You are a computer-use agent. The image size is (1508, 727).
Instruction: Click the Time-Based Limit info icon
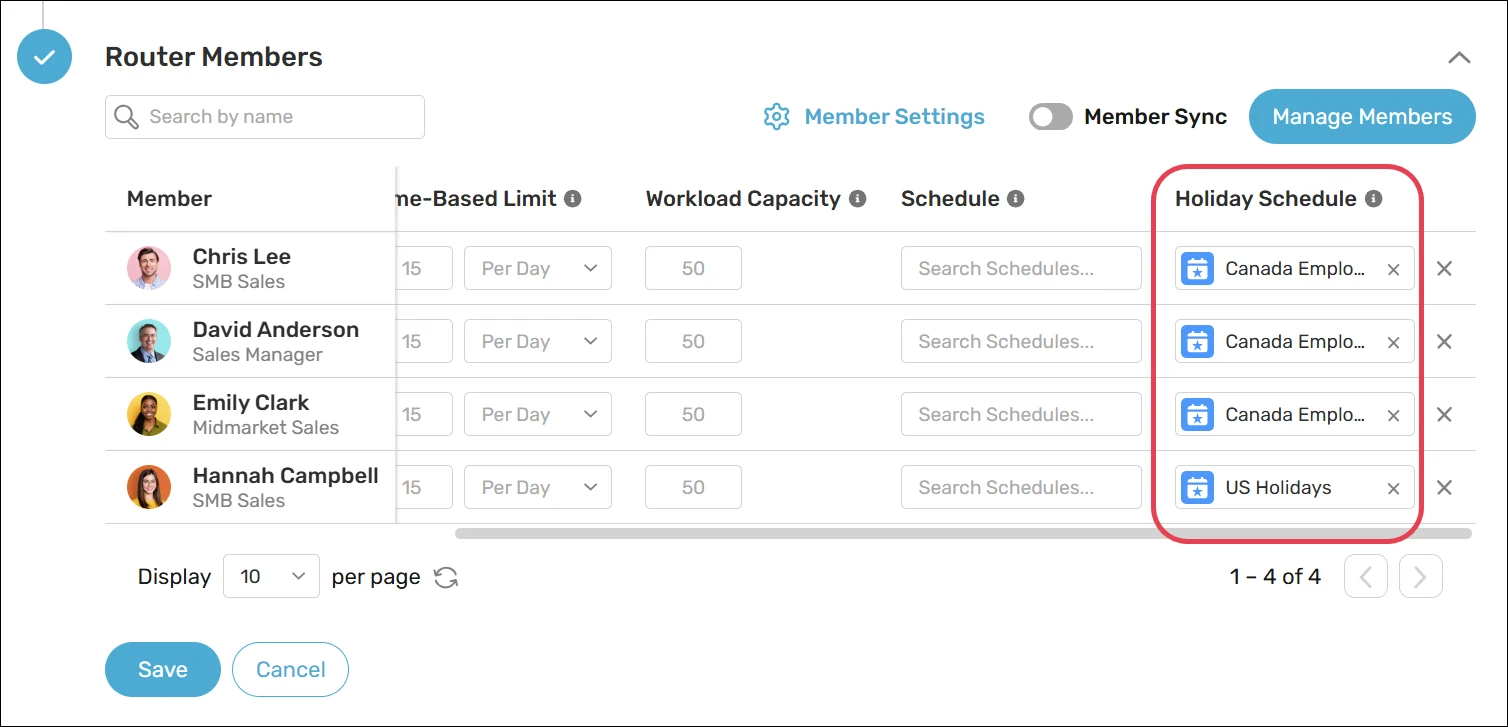click(x=573, y=199)
